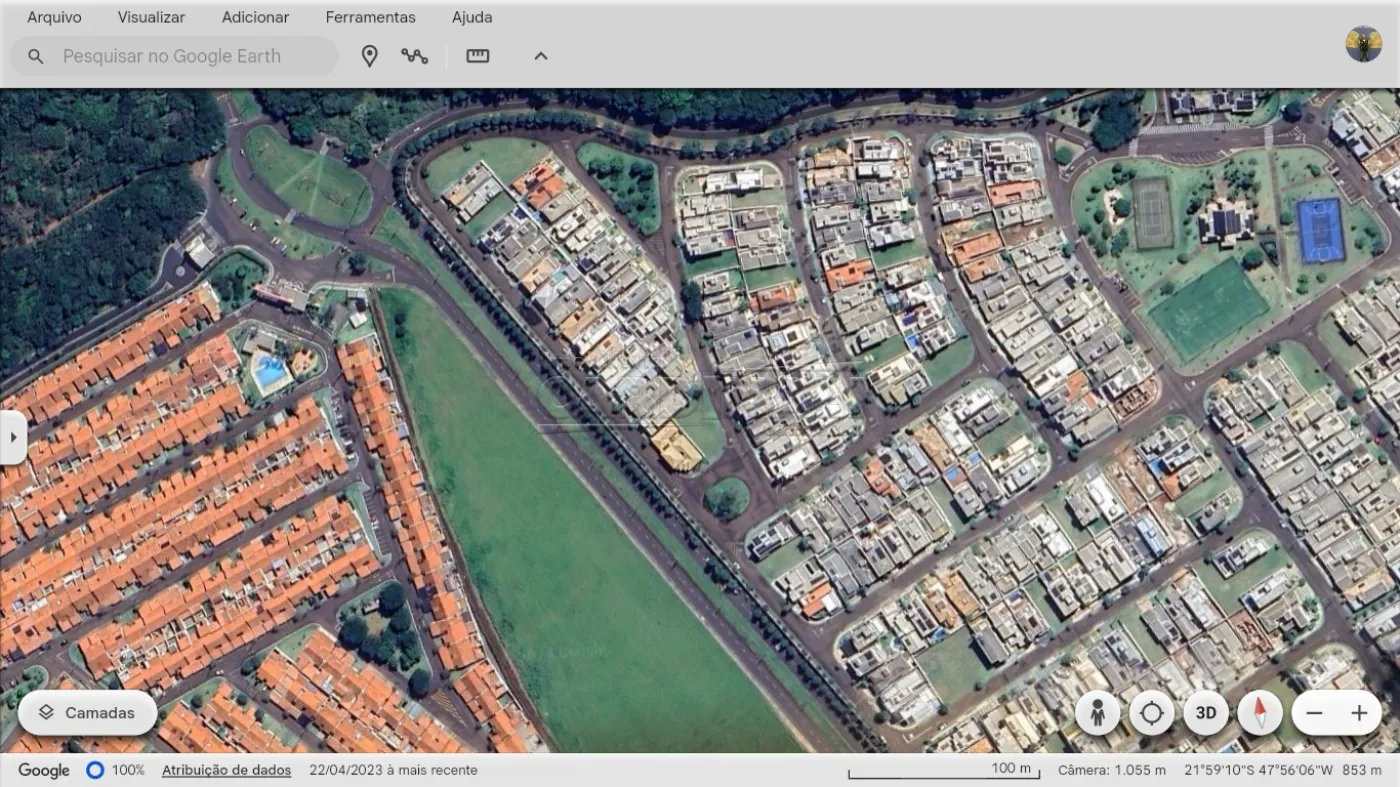Open the Arquivo menu
The image size is (1400, 787).
coord(54,17)
